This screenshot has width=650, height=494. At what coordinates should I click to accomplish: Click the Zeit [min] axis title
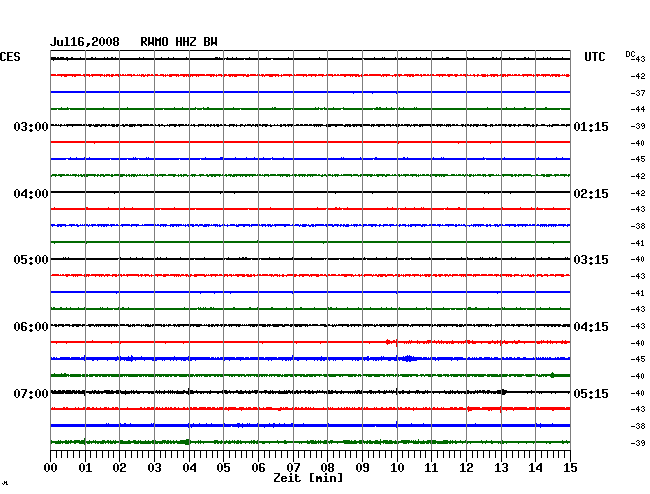308,478
